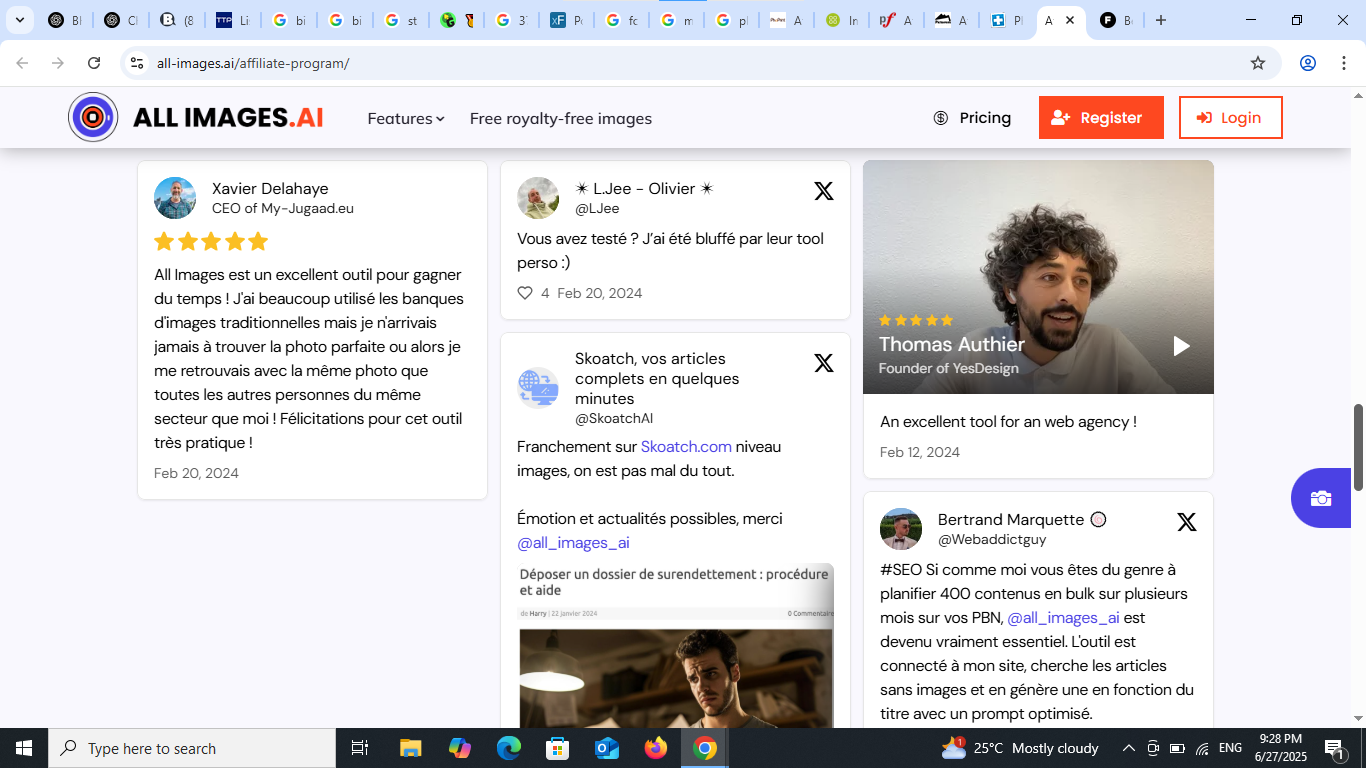The image size is (1366, 768).
Task: Click 'CEO of My-Jugaad.eu' text
Action: 283,208
